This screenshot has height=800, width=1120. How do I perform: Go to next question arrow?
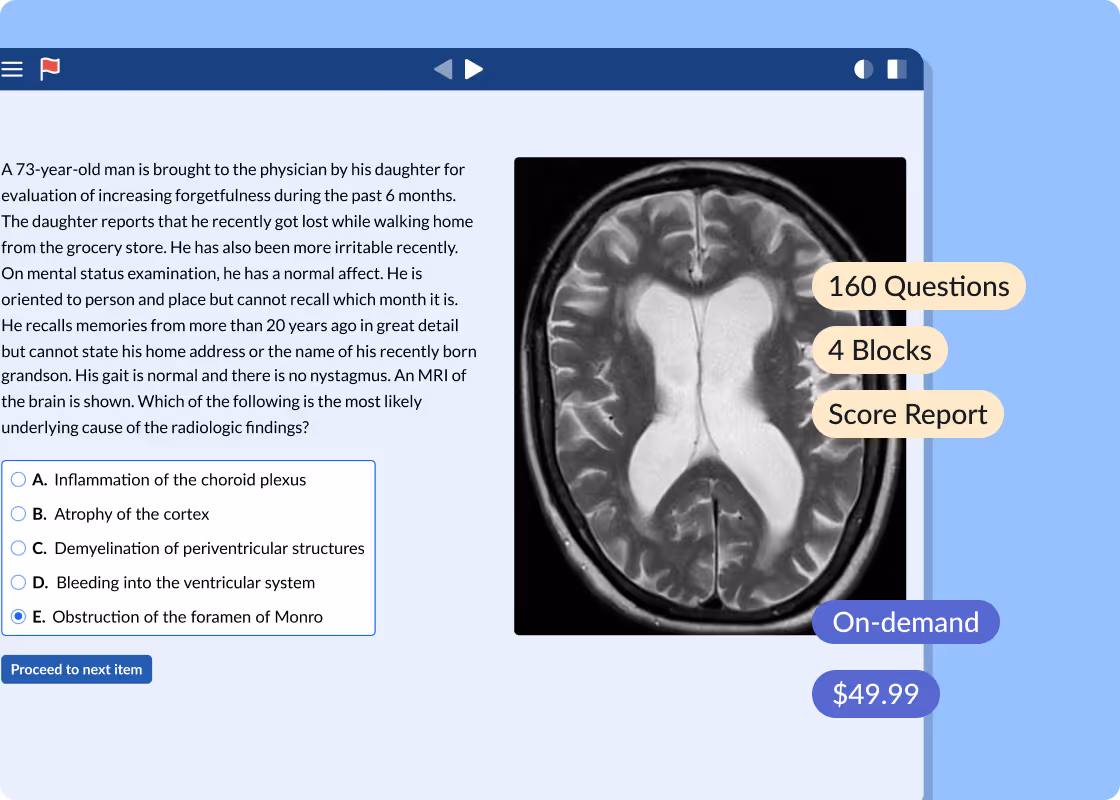[x=474, y=69]
